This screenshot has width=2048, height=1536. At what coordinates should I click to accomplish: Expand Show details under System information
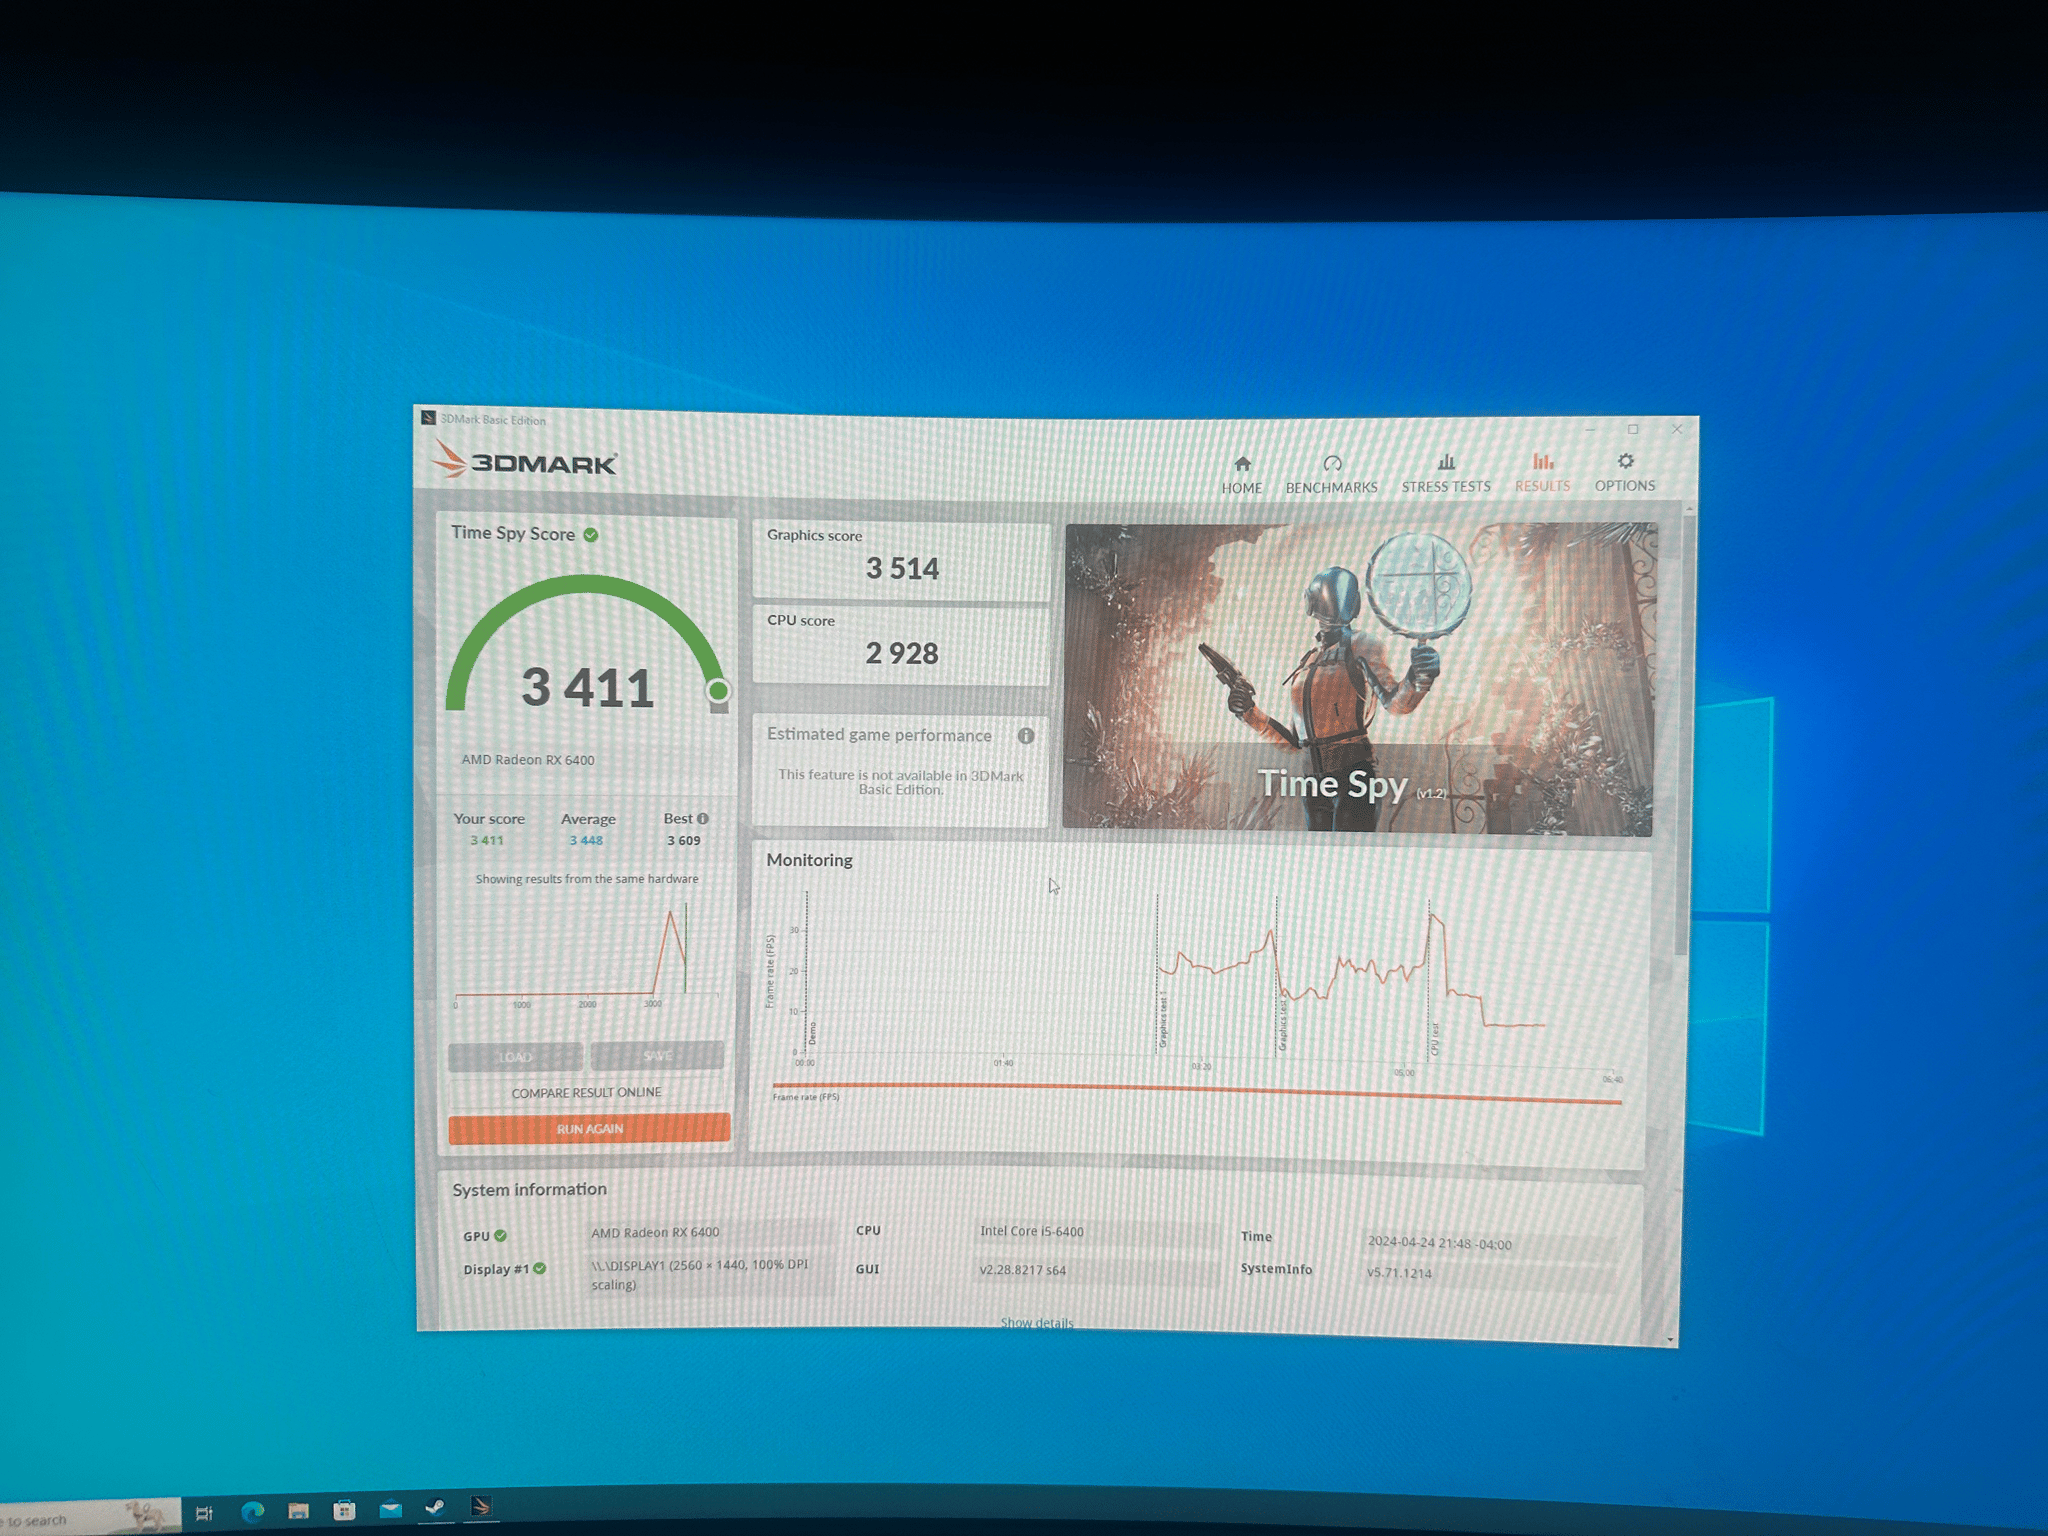point(1037,1322)
